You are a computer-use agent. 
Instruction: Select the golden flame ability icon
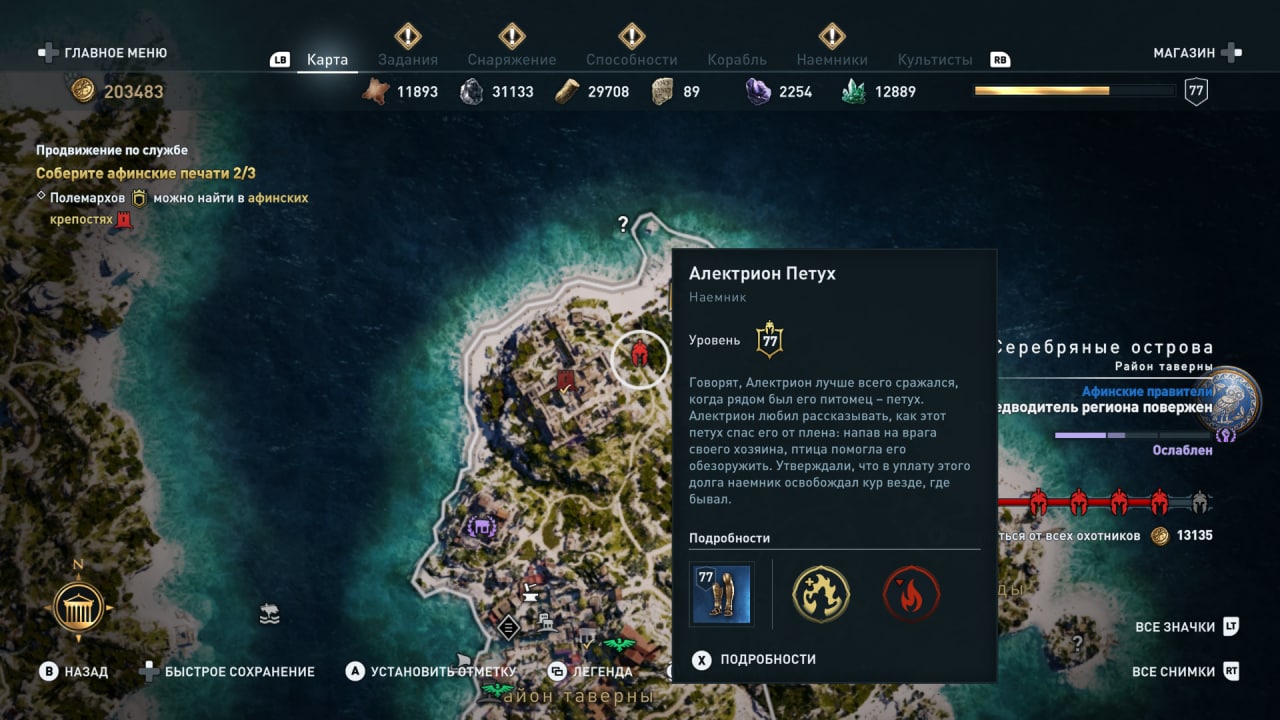821,594
